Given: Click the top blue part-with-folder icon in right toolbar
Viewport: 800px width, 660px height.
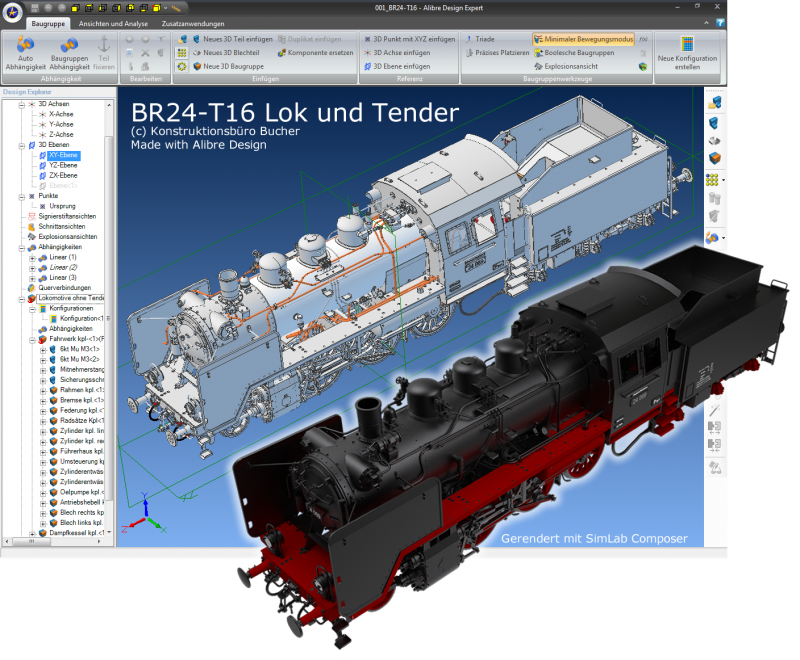Looking at the screenshot, I should 714,103.
